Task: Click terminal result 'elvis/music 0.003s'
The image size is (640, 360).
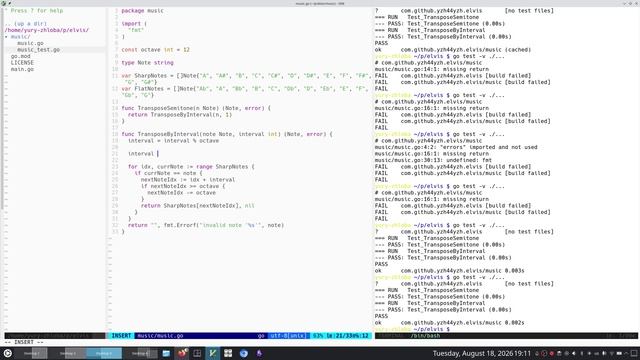Action: (x=449, y=271)
